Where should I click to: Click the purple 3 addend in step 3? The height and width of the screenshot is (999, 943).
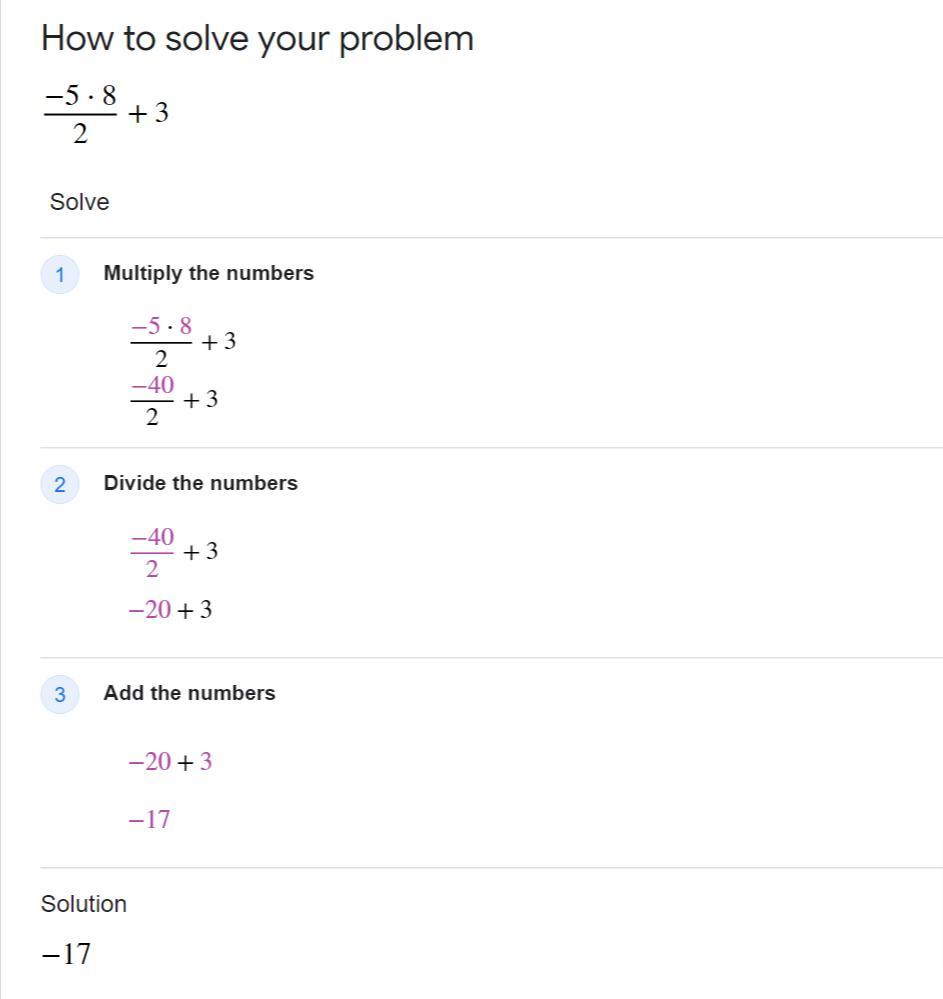click(206, 762)
